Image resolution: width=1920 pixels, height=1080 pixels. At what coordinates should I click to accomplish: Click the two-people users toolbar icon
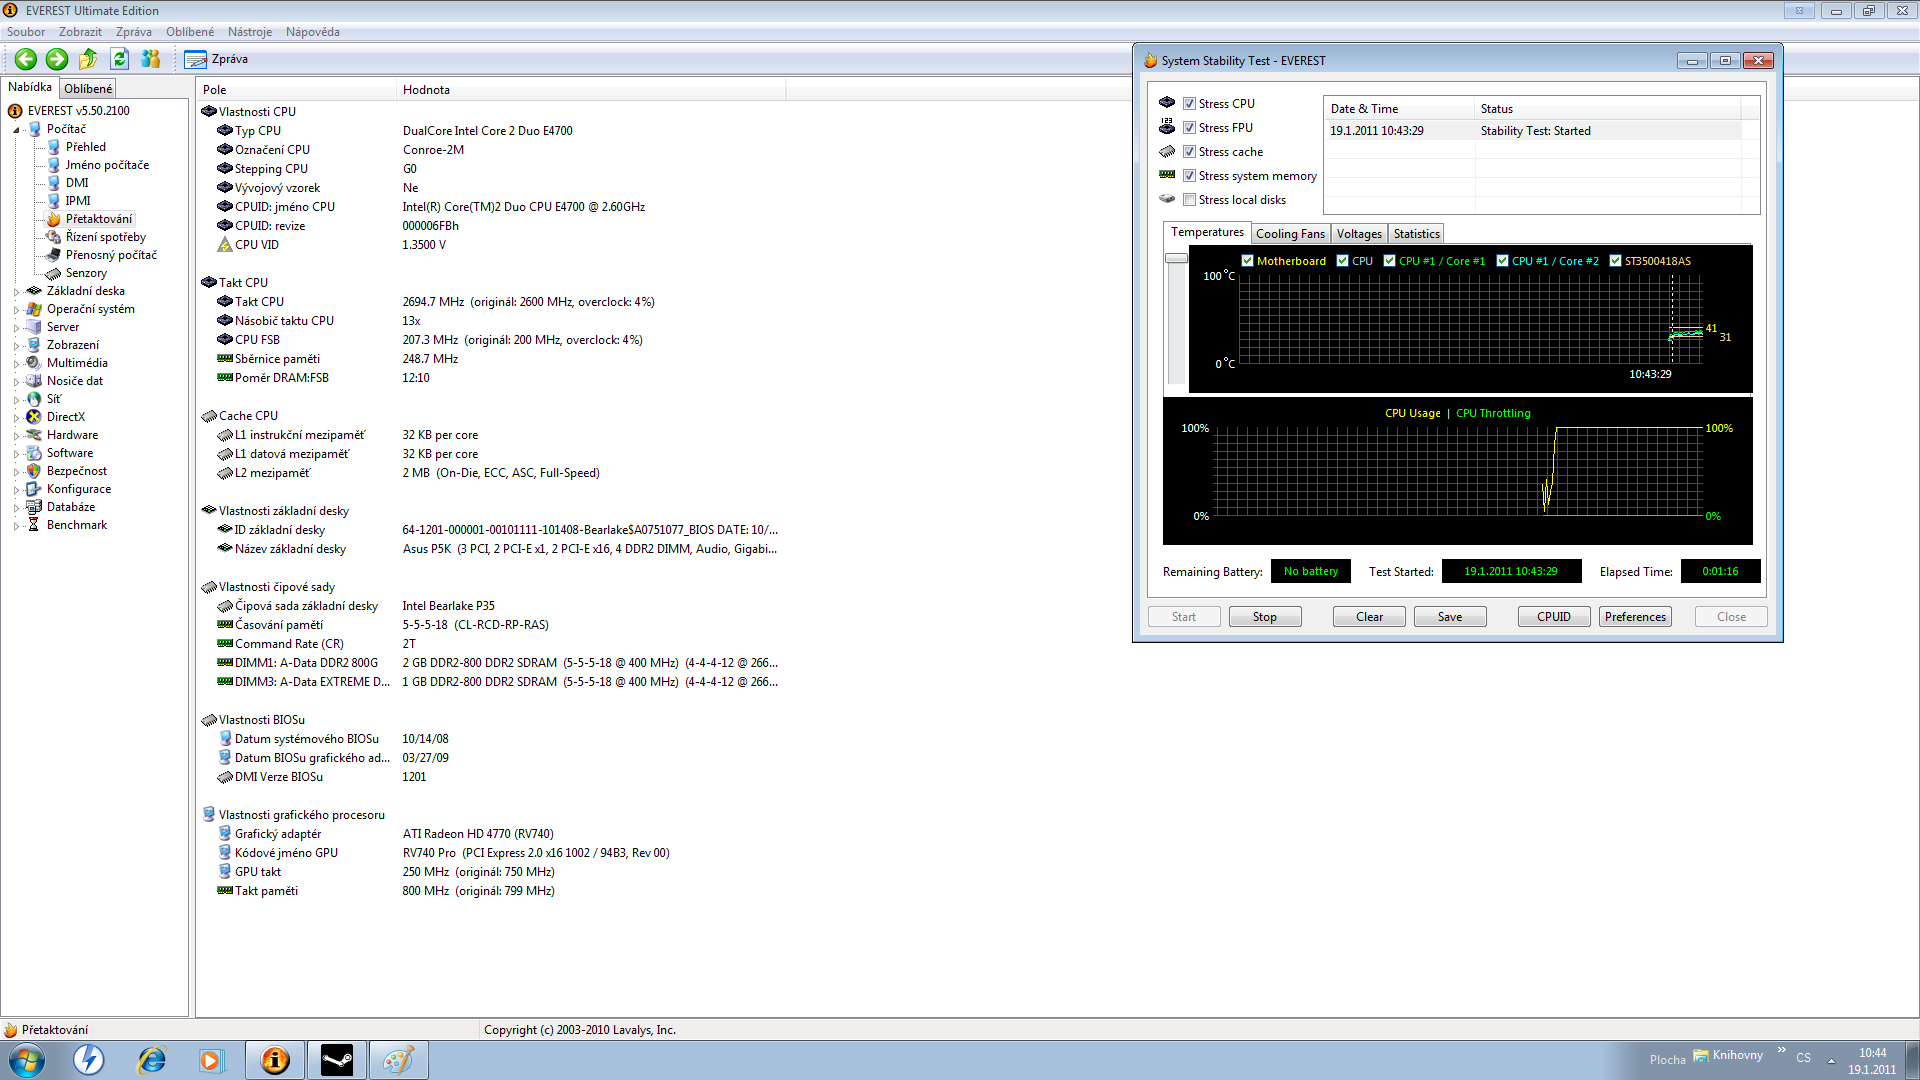pos(151,59)
